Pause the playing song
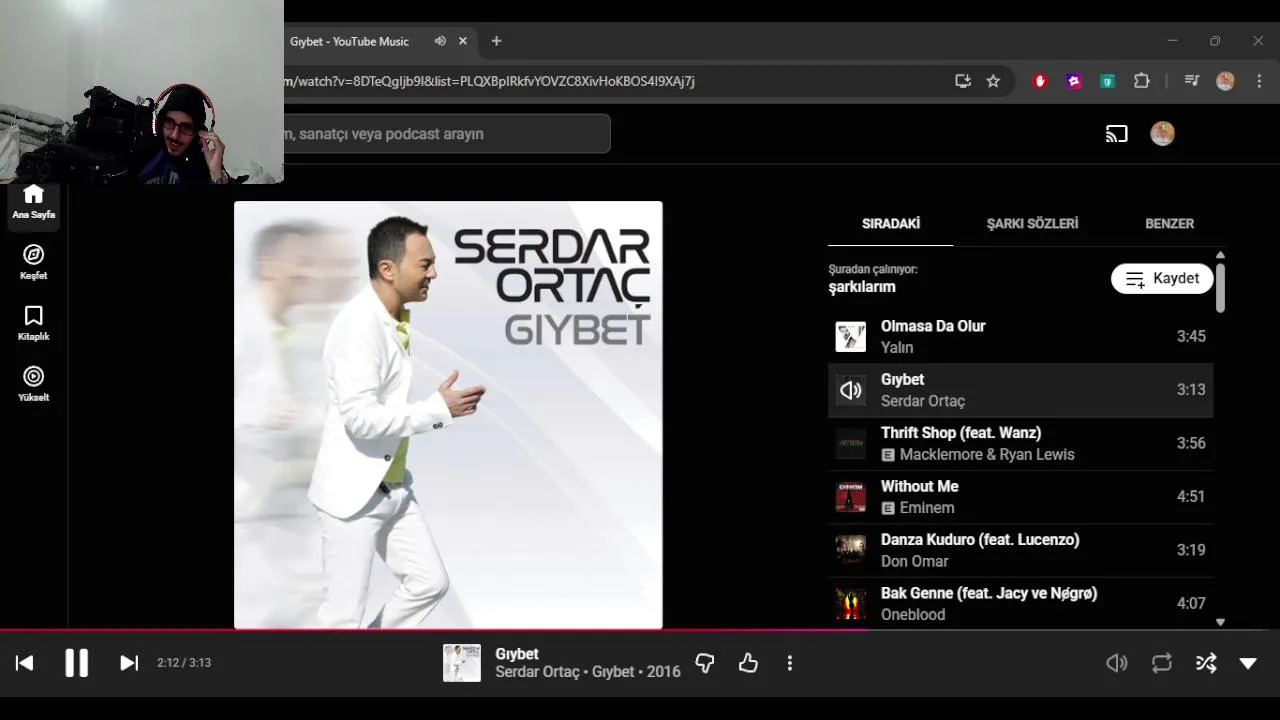This screenshot has width=1280, height=720. [x=77, y=663]
